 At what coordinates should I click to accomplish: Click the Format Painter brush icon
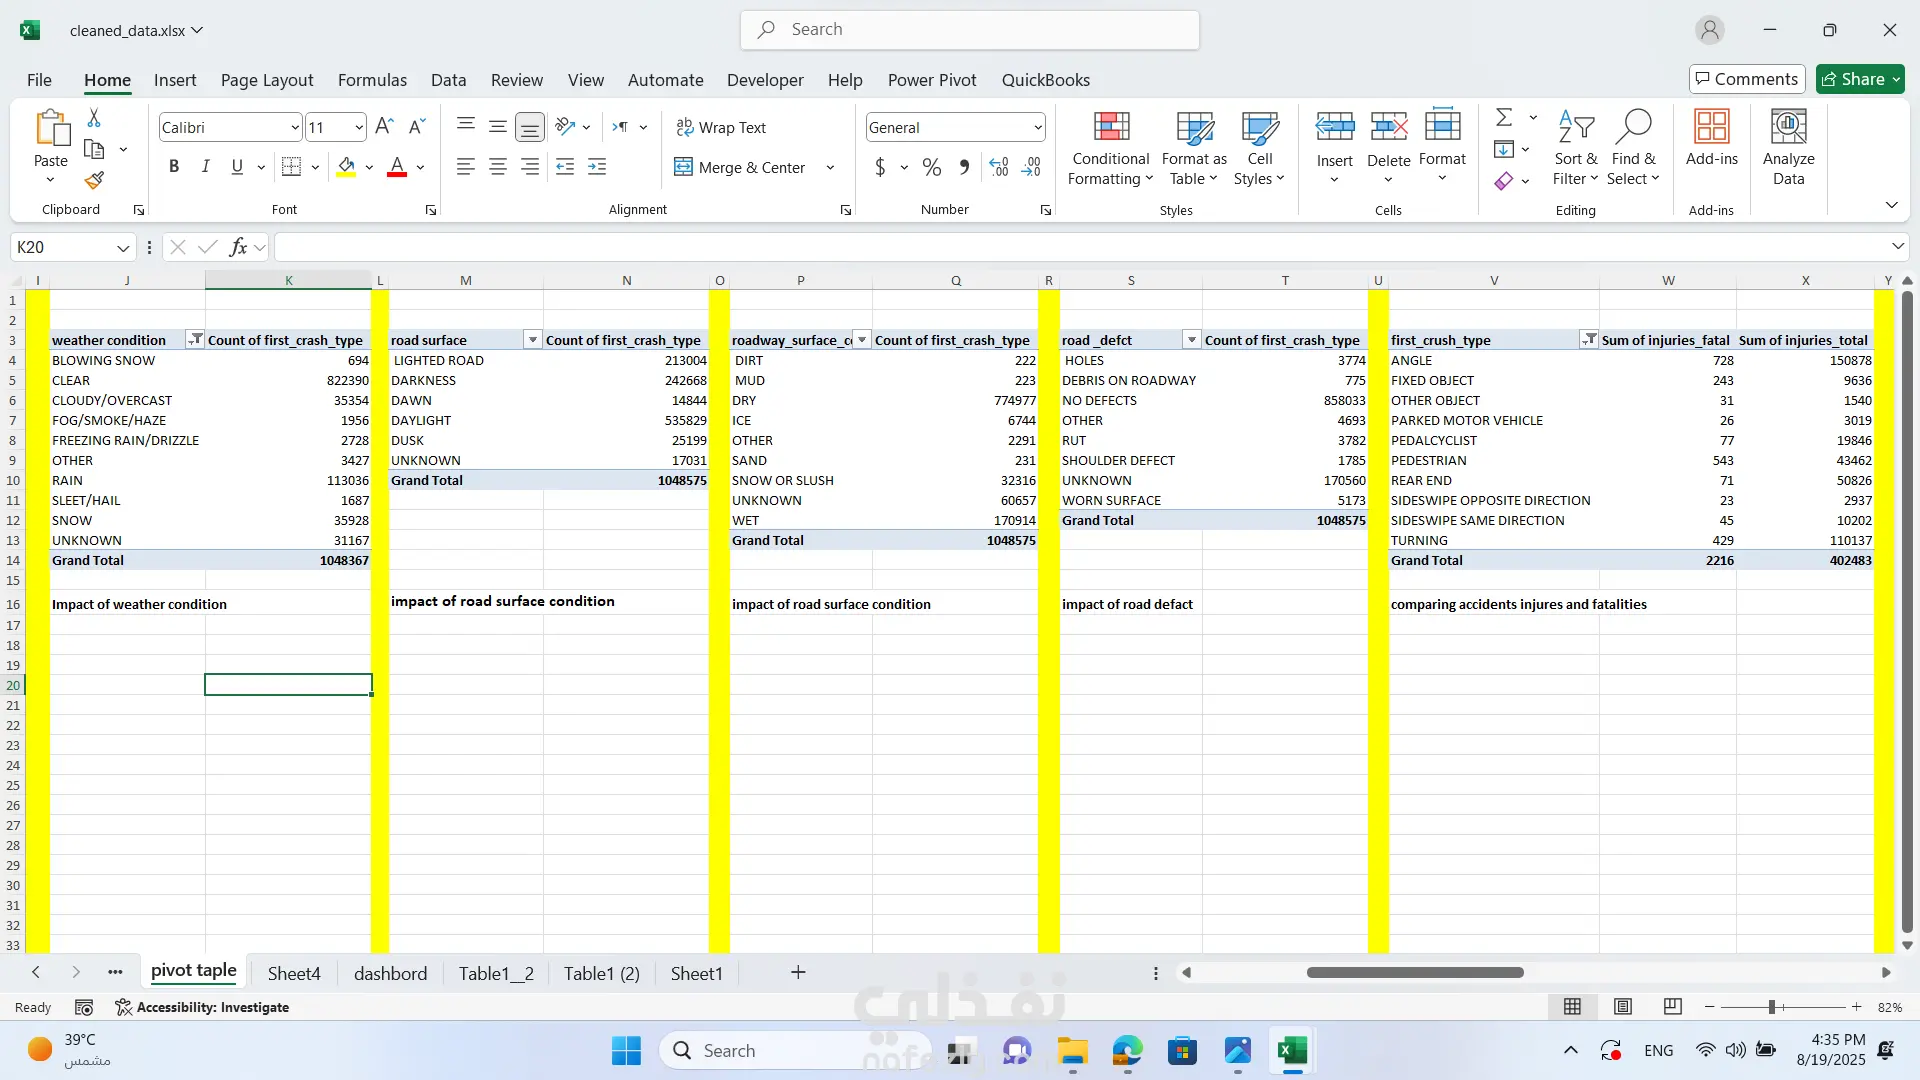tap(94, 181)
